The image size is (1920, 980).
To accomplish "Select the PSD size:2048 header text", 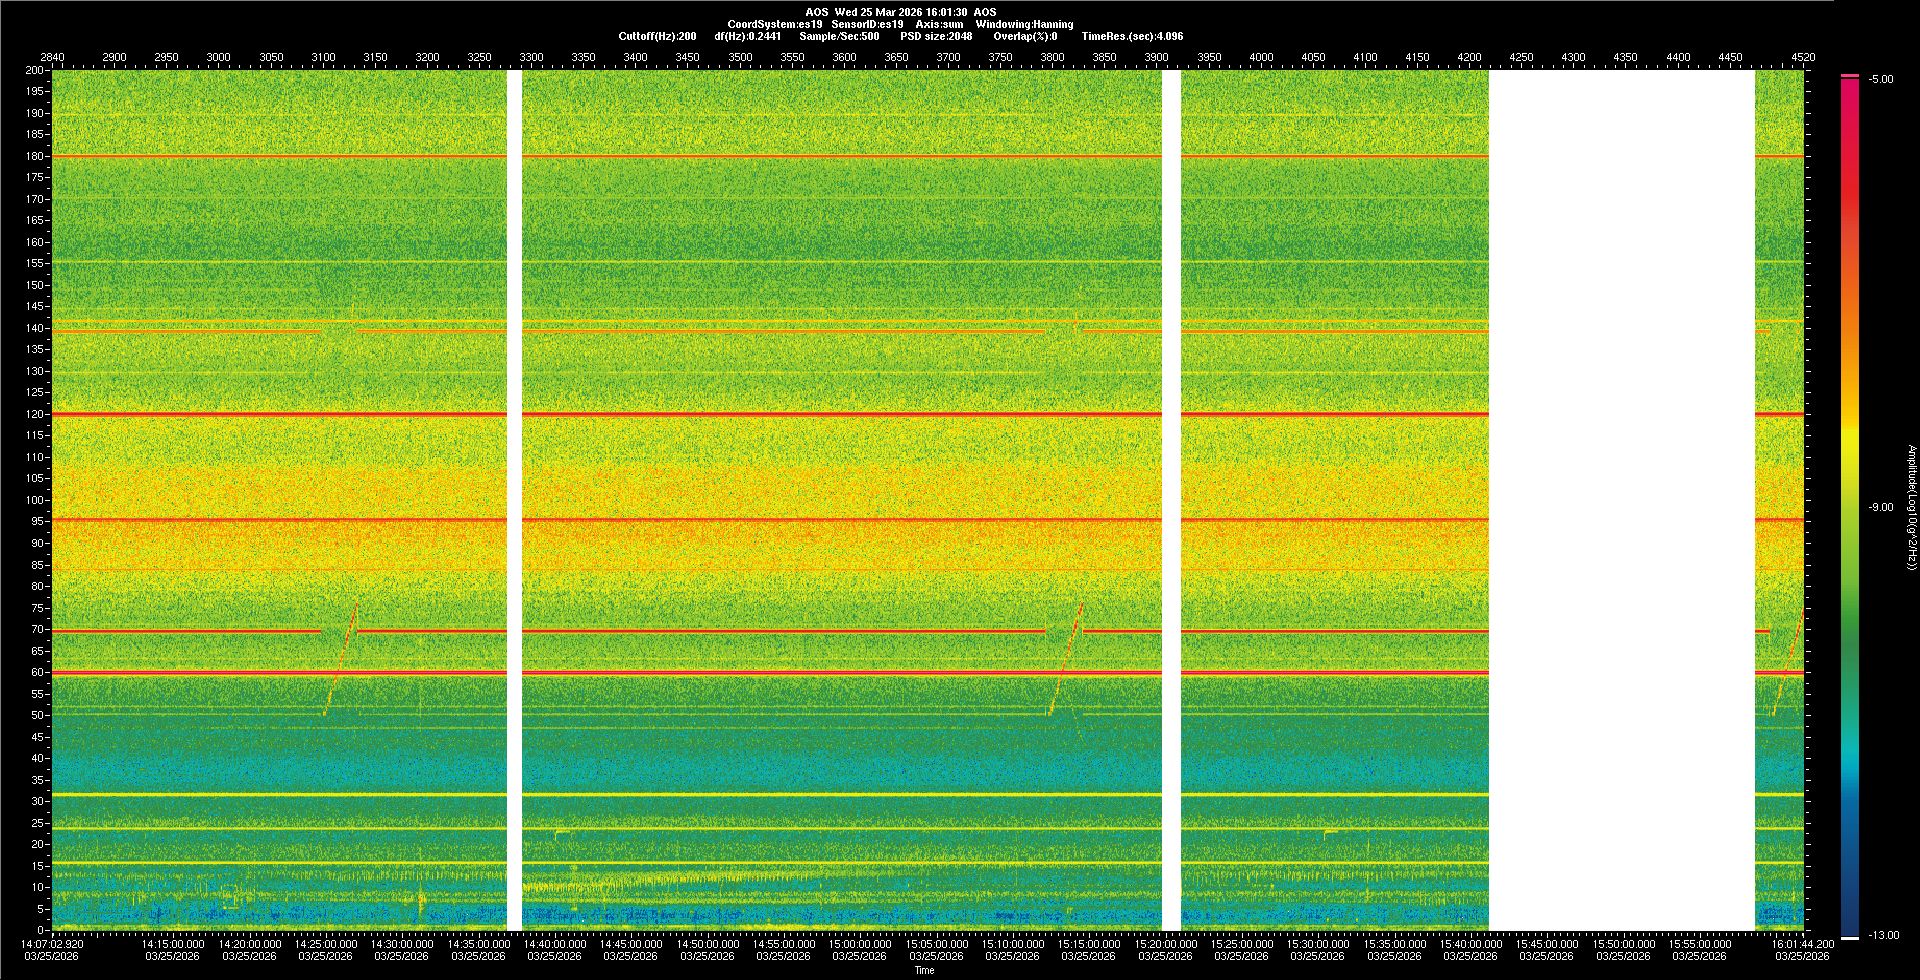I will (936, 36).
